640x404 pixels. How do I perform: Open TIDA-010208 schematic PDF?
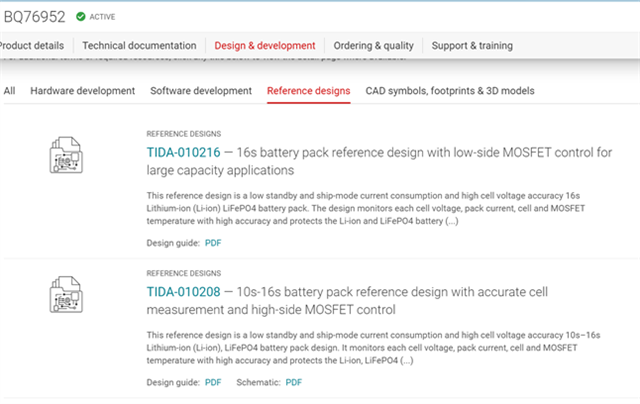[x=294, y=382]
